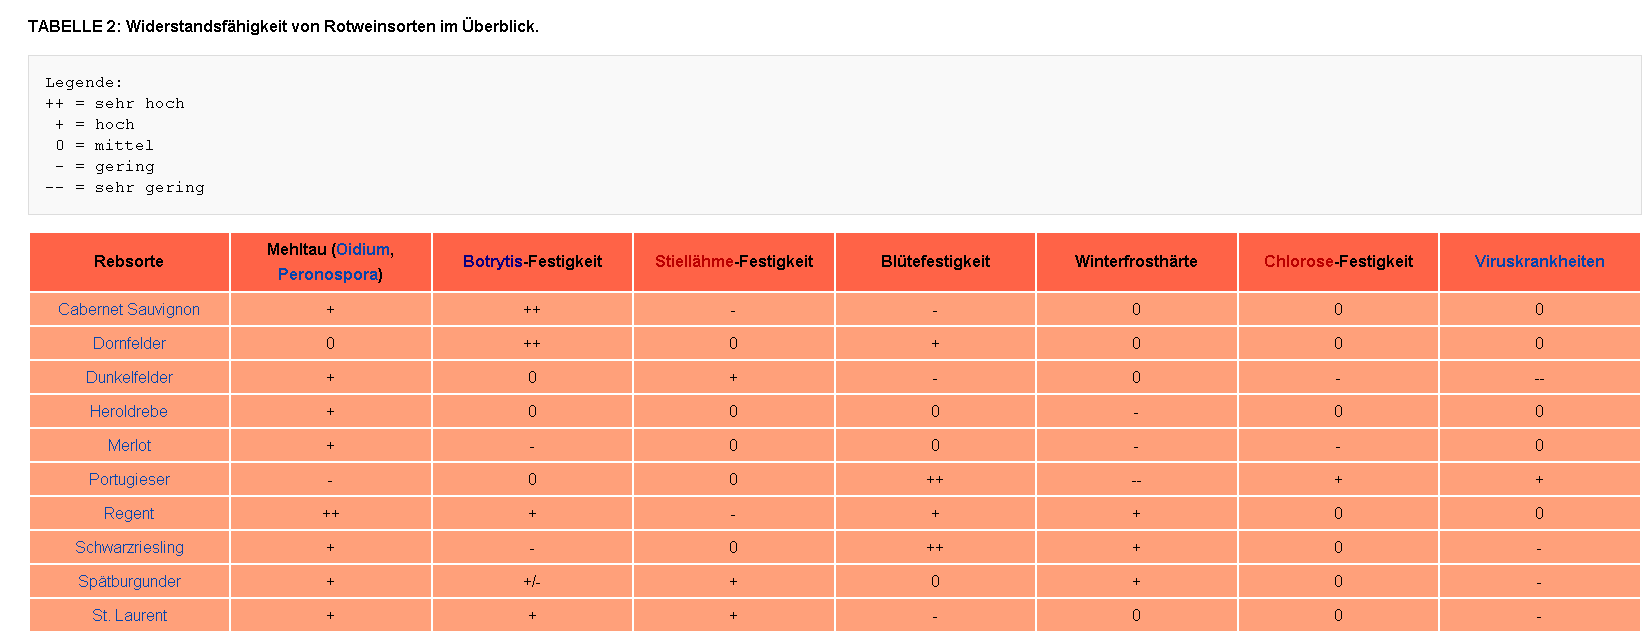Click the Winterfrosthärte column header

click(1136, 262)
